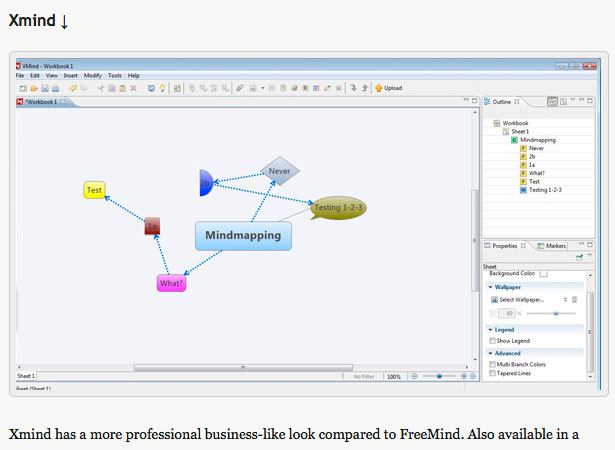Click the Zoom out minus icon

click(x=414, y=376)
